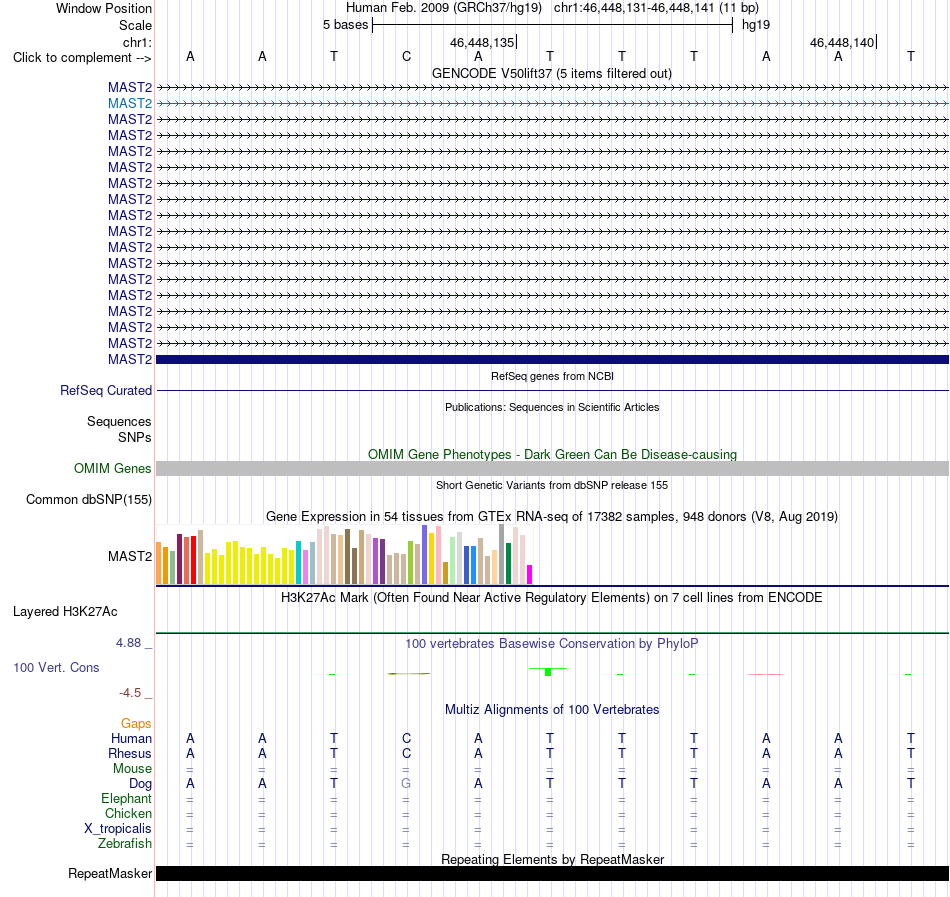Click the C base in Rhesus alignment row
Viewport: 950px width, 897px height.
click(x=407, y=753)
